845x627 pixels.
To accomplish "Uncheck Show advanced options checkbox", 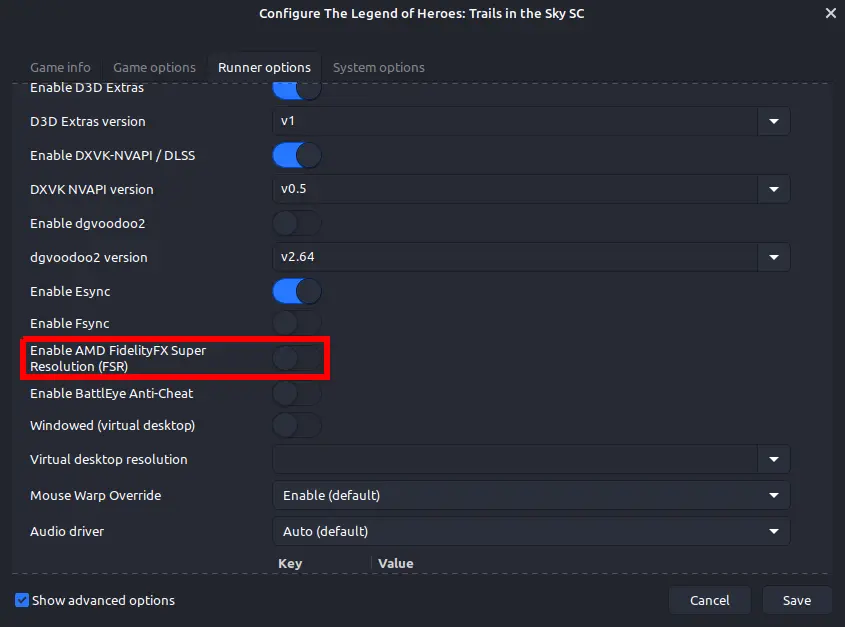I will [22, 600].
